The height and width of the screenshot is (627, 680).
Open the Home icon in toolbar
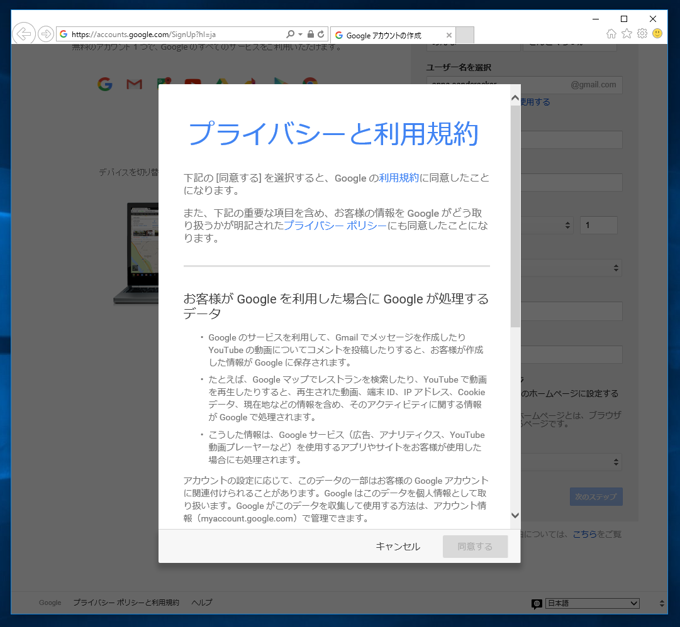tap(611, 33)
